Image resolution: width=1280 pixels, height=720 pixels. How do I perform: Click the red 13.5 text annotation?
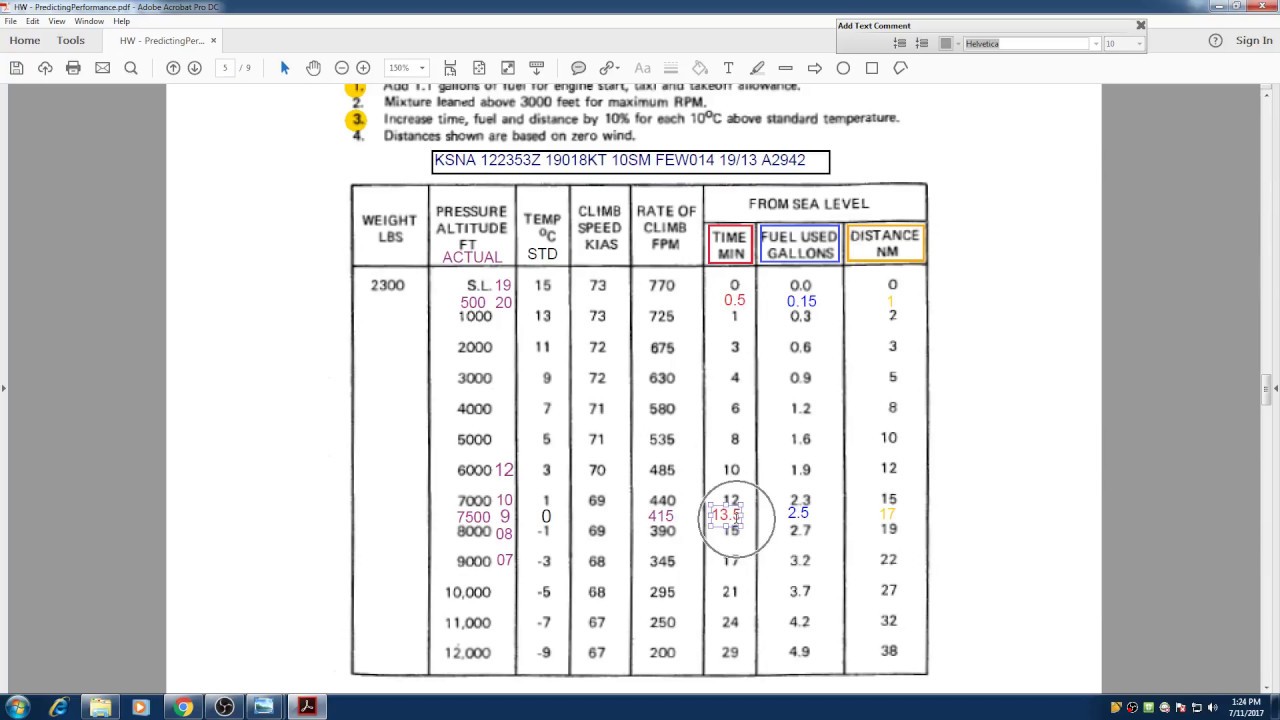725,515
